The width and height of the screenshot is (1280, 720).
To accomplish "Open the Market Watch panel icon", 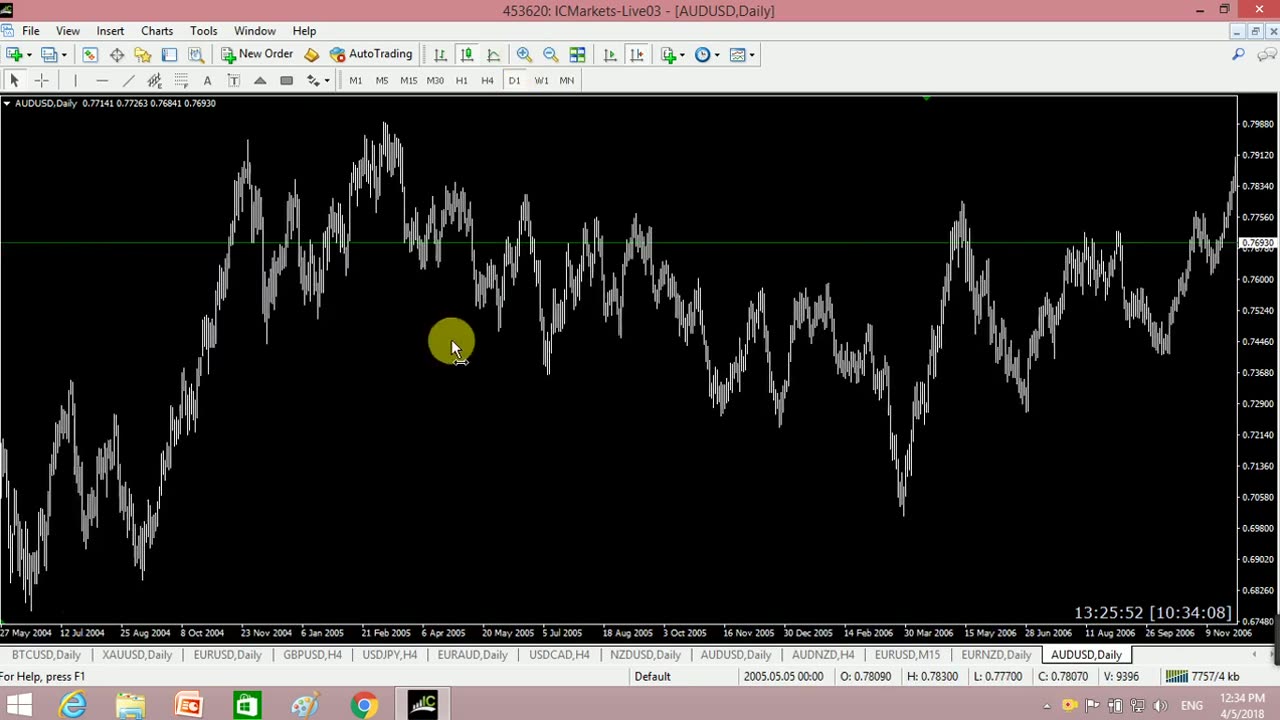I will 90,55.
